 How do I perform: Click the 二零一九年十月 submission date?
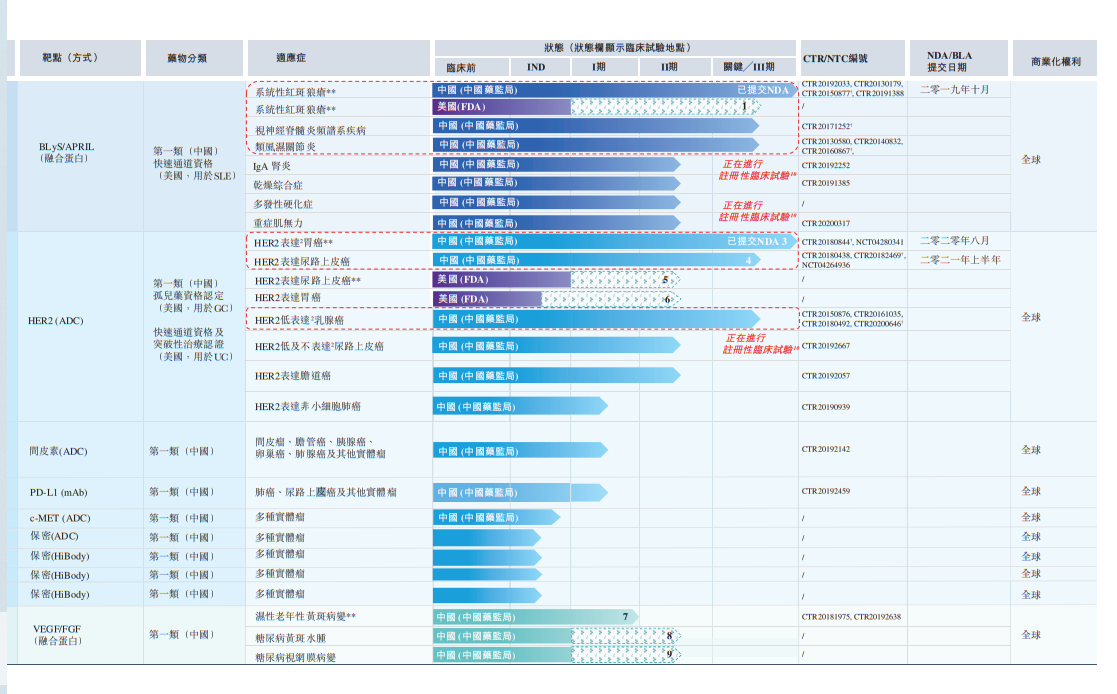click(954, 90)
